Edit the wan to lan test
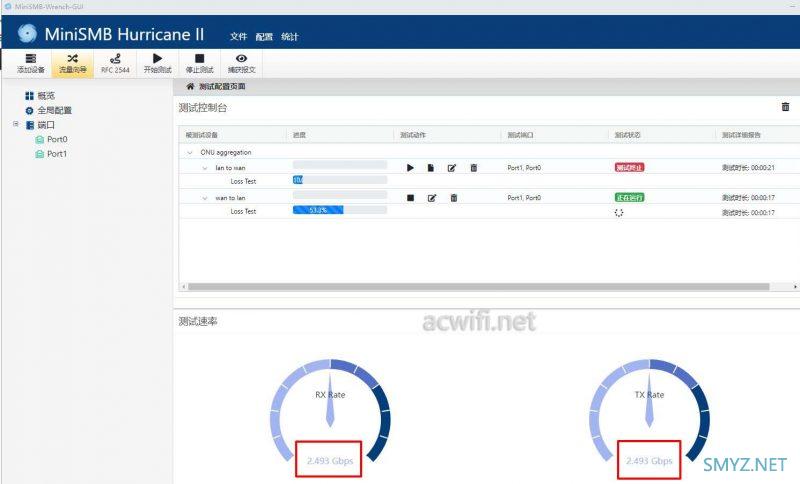Viewport: 800px width, 484px height. [x=432, y=198]
